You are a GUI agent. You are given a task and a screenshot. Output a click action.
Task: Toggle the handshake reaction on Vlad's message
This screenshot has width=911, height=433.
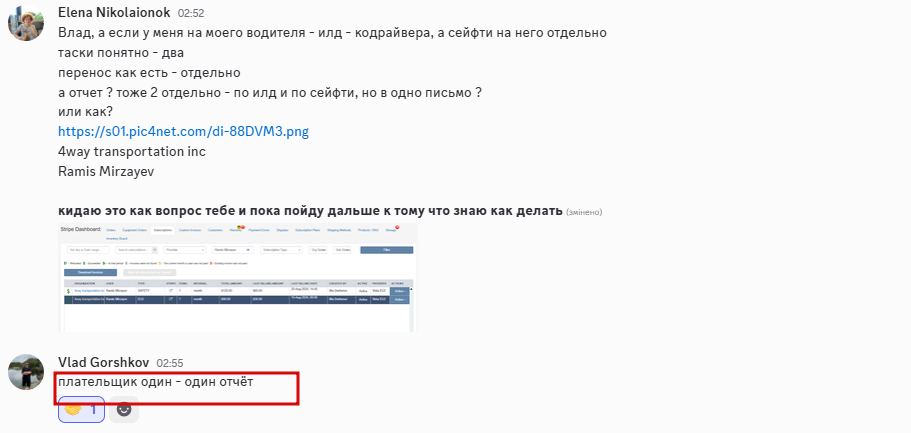pos(81,409)
